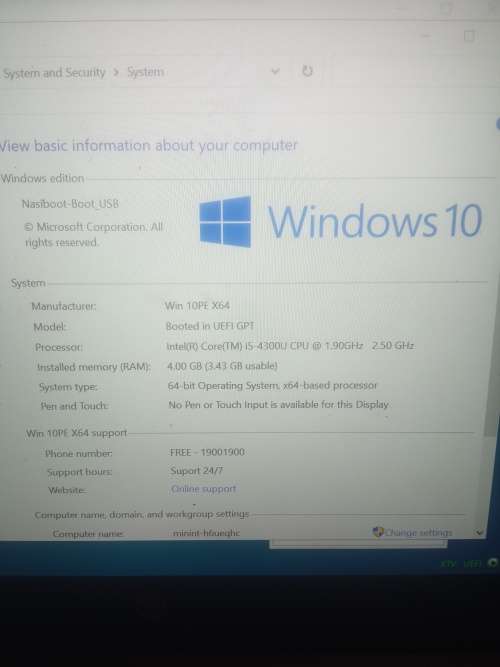Click the 'Booted in UEFI GPT' model value

210,326
